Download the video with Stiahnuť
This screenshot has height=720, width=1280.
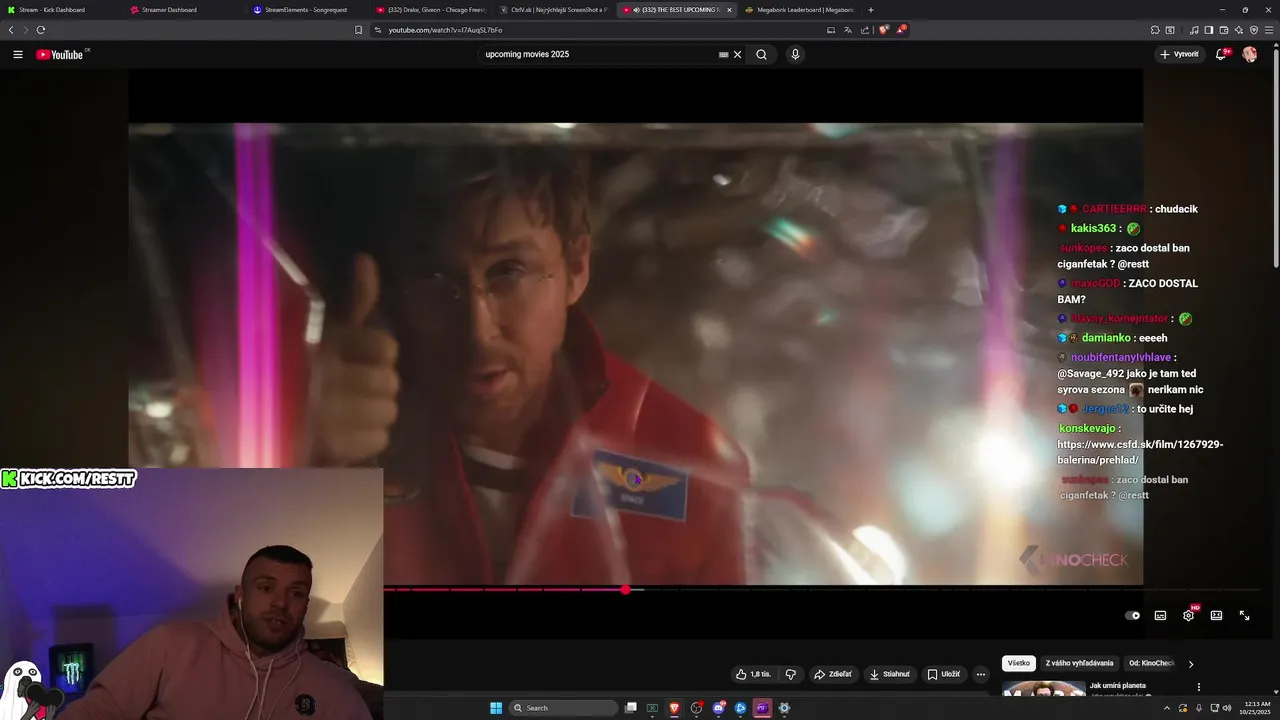coord(889,674)
